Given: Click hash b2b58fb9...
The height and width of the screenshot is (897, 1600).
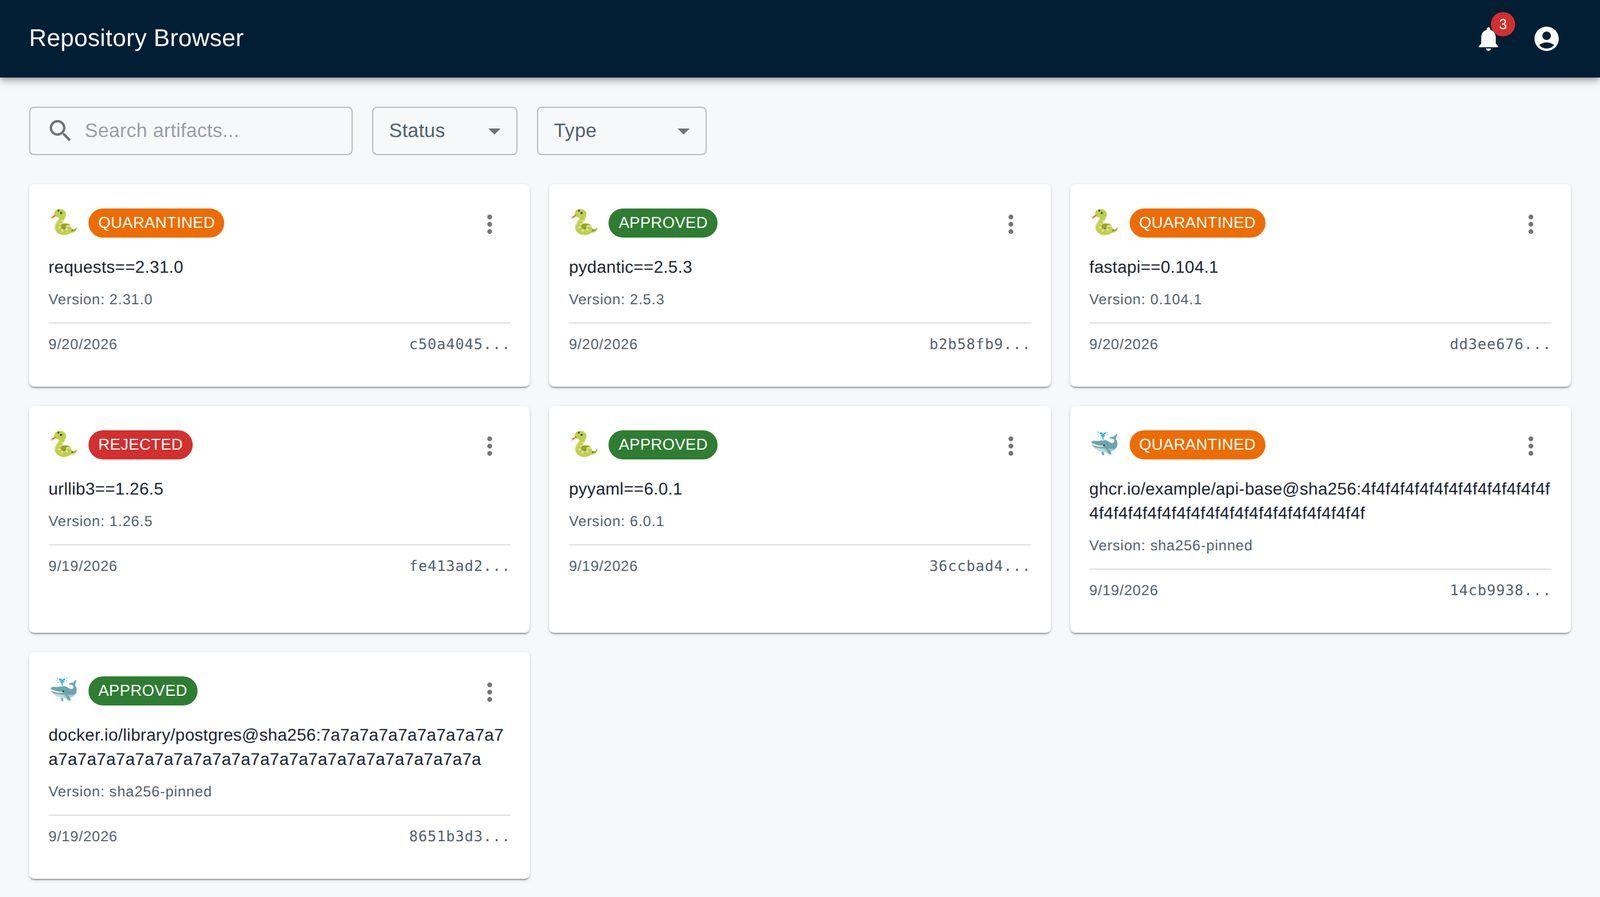Looking at the screenshot, I should tap(979, 344).
